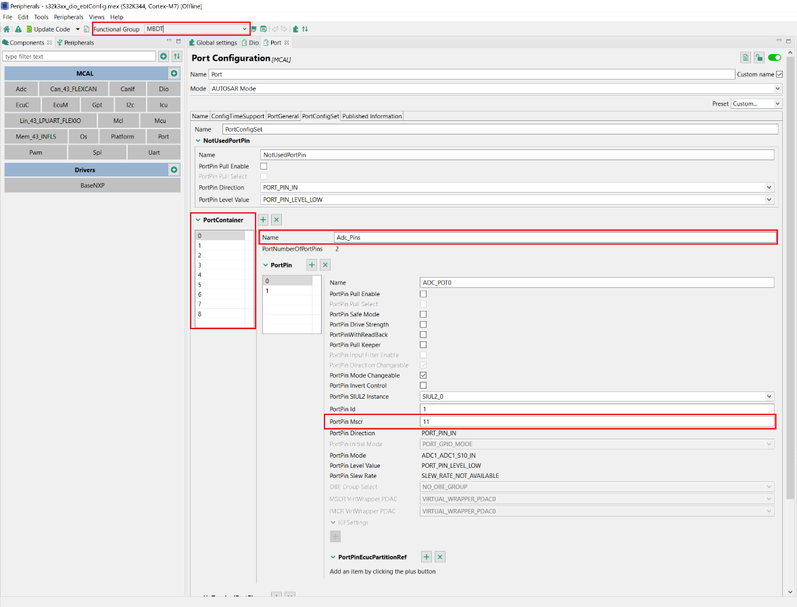Toggle the green component enable switch

tap(775, 58)
